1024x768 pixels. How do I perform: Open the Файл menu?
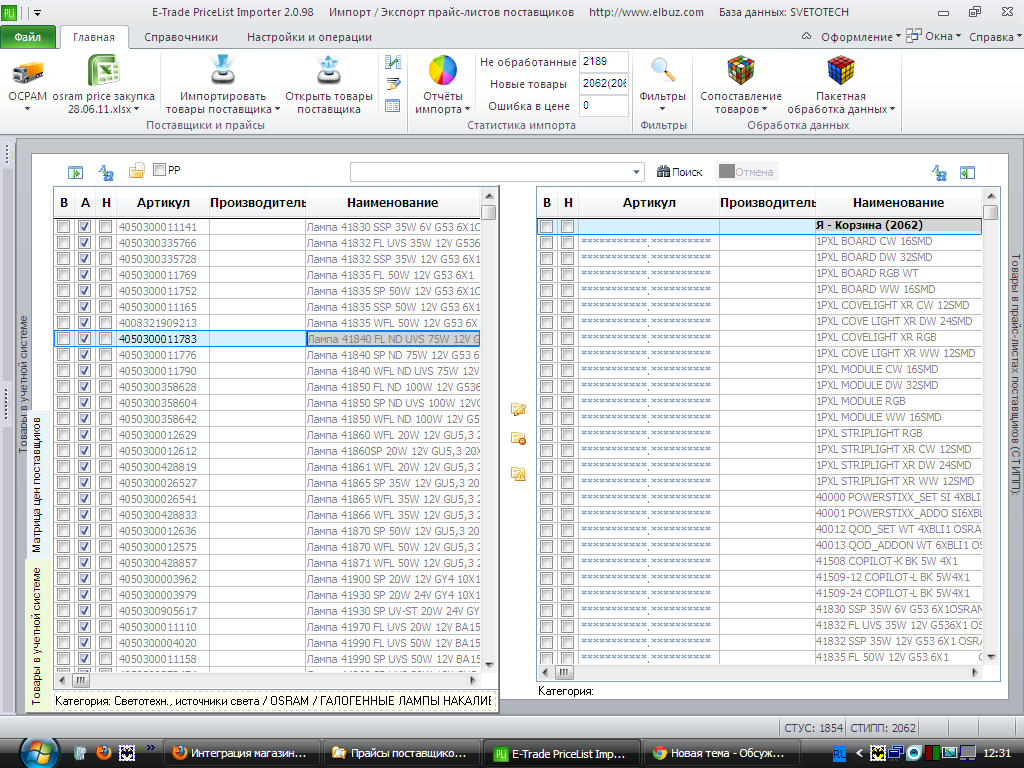point(27,37)
